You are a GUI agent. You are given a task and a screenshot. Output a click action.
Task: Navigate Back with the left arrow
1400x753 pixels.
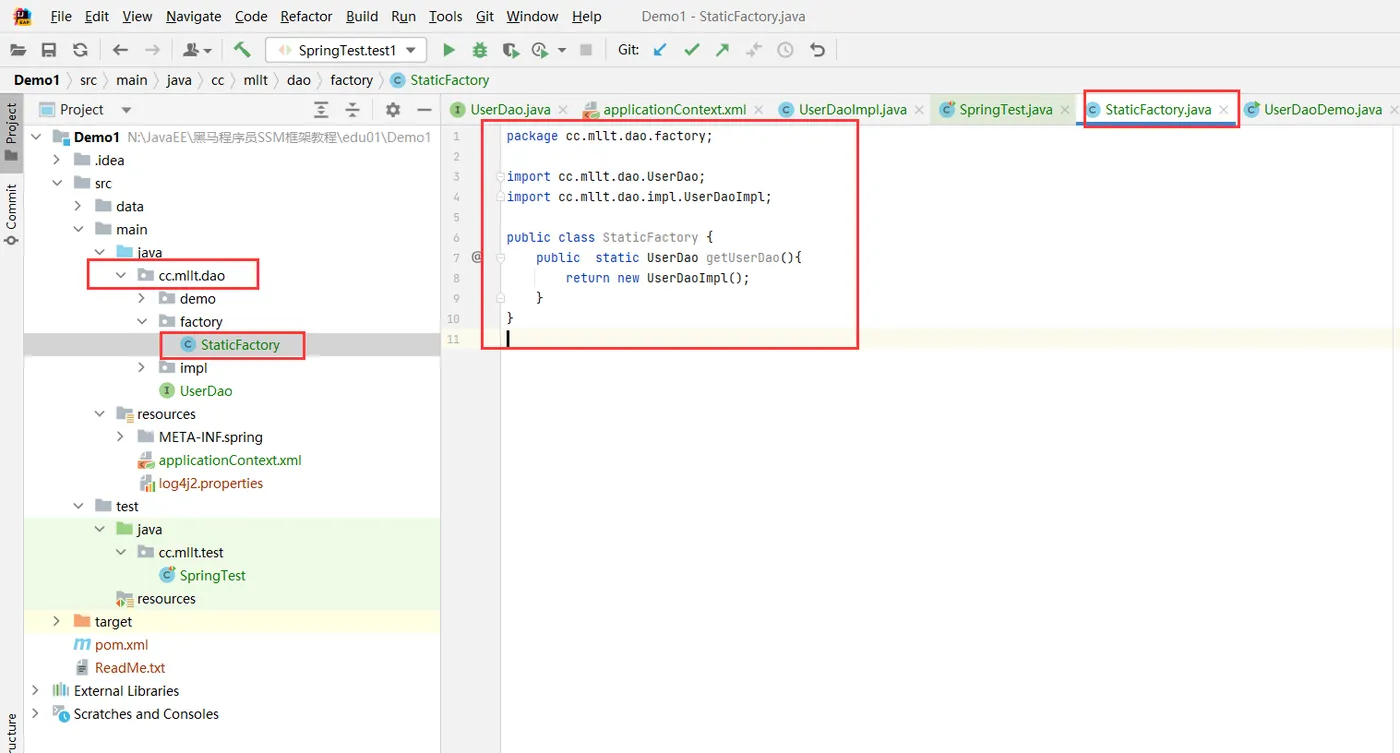(x=120, y=50)
